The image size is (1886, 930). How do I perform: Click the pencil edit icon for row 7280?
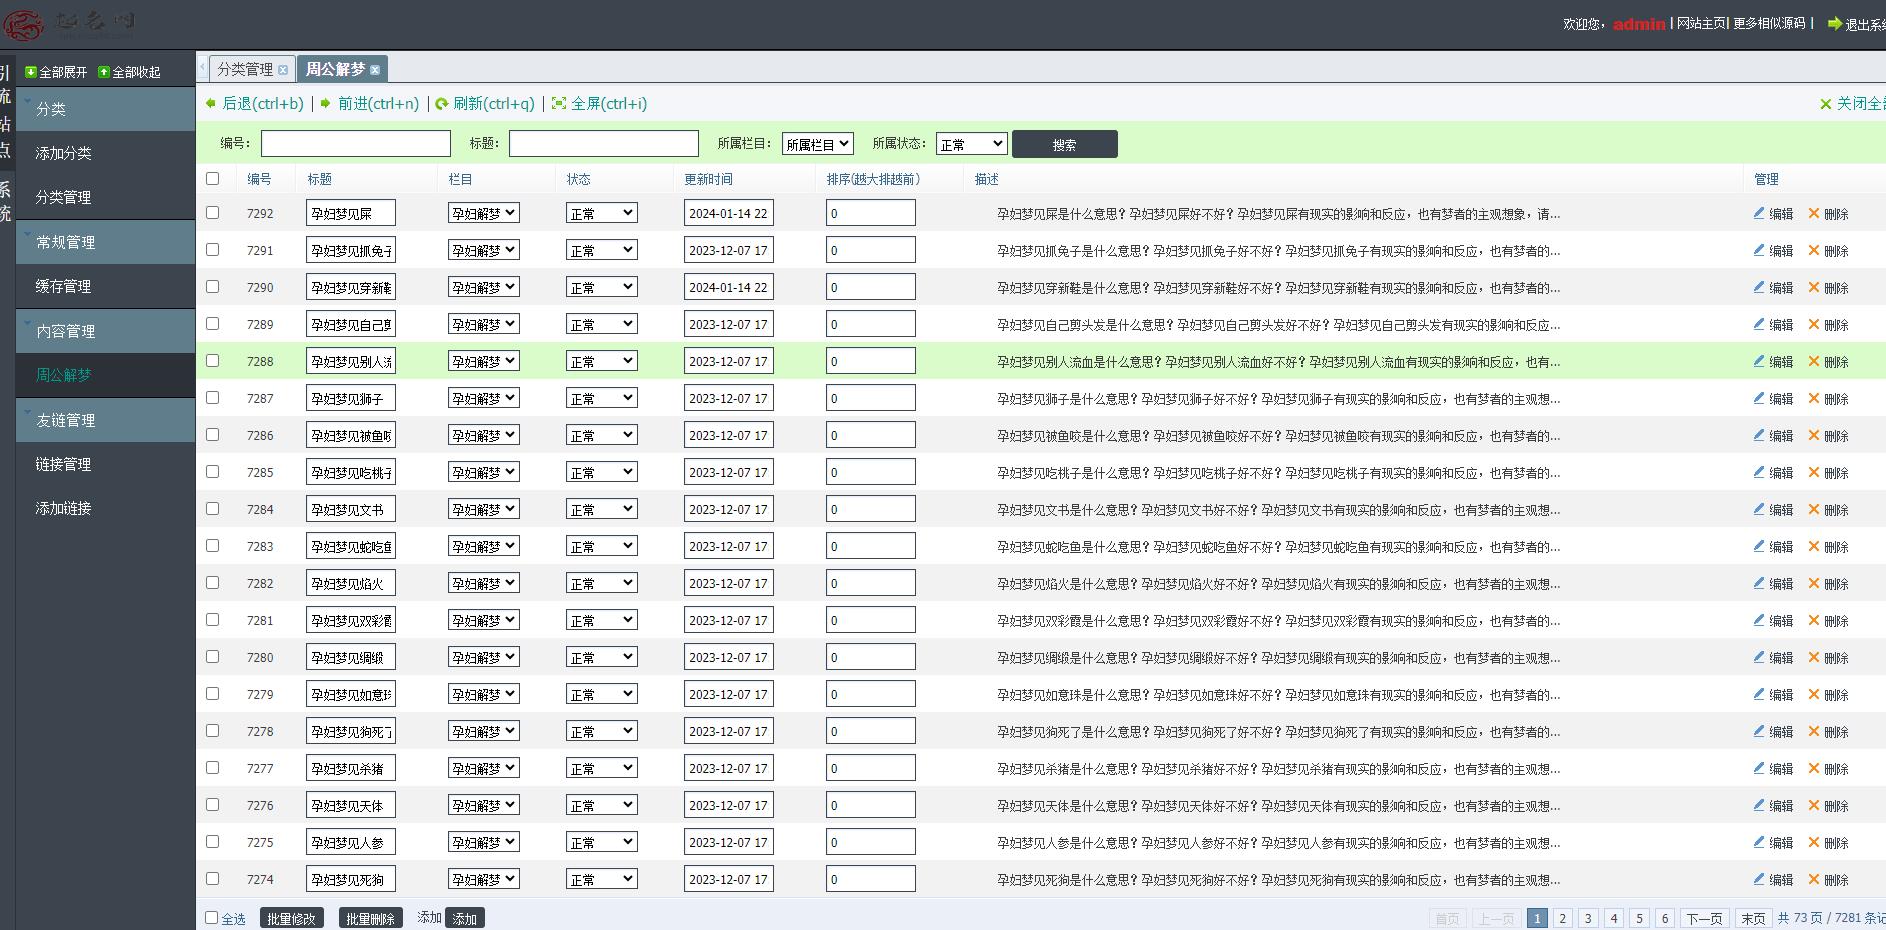pyautogui.click(x=1759, y=657)
